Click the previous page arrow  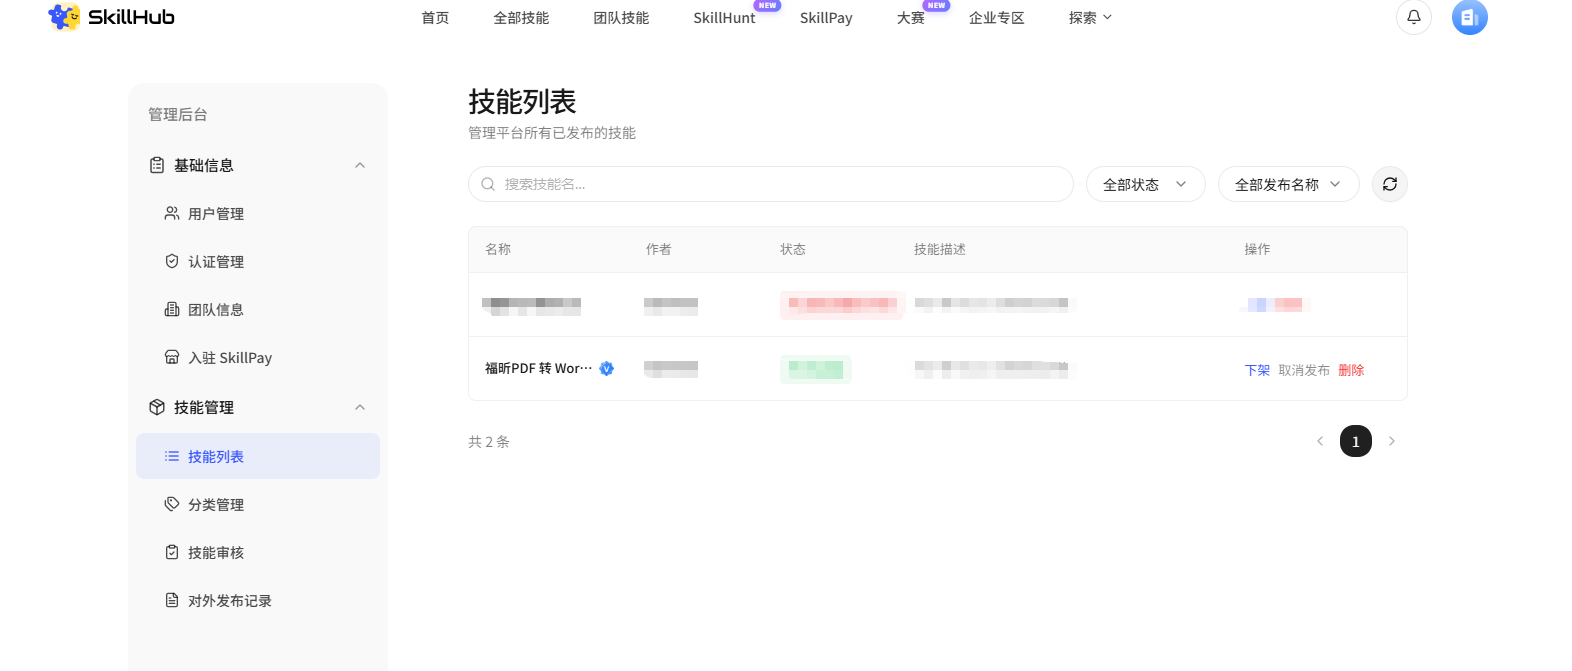1320,441
